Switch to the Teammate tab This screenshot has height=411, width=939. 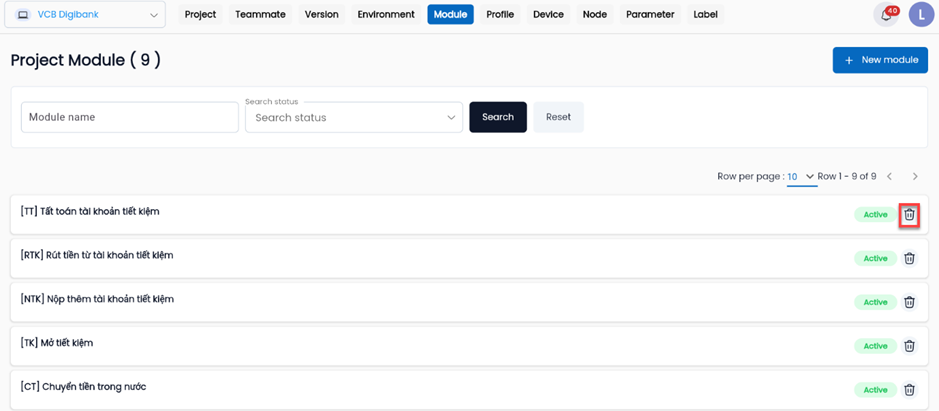point(260,15)
